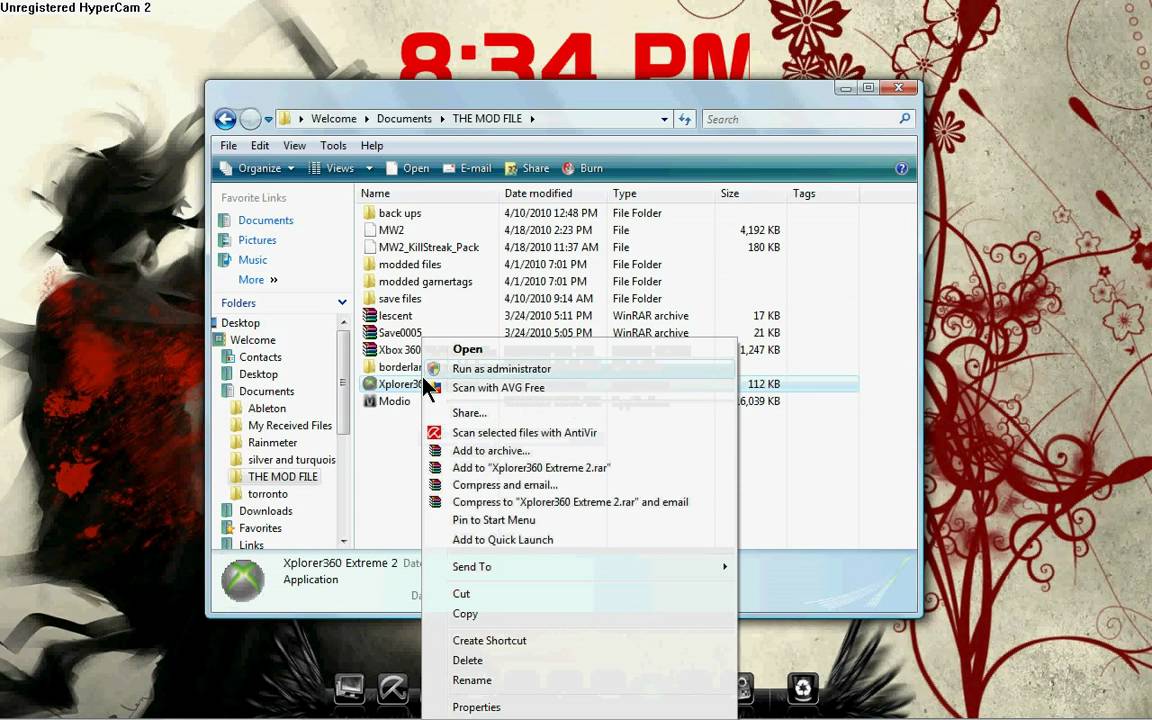Open the Help menu

[x=372, y=145]
